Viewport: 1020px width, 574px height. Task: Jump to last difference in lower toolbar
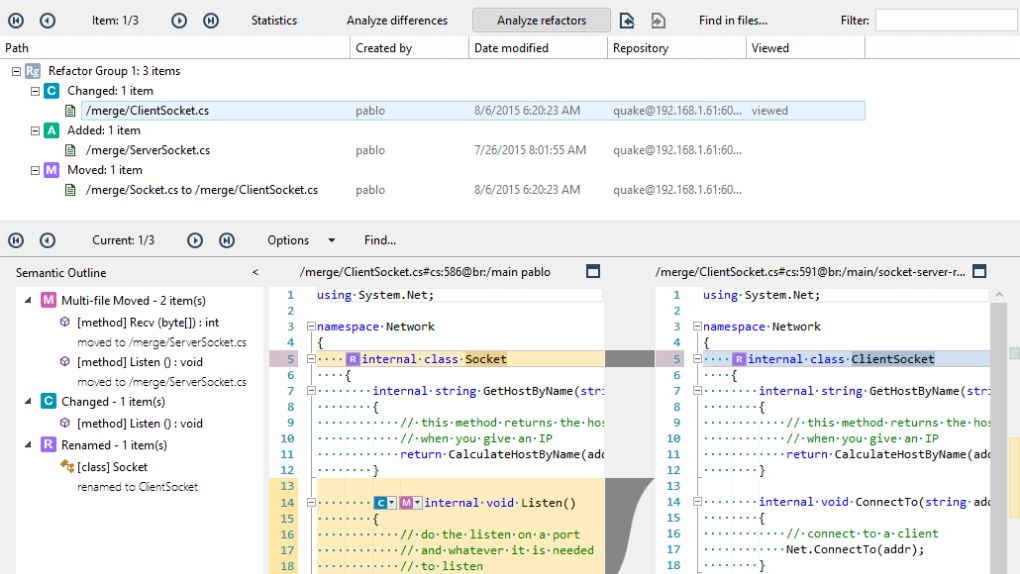tap(226, 240)
